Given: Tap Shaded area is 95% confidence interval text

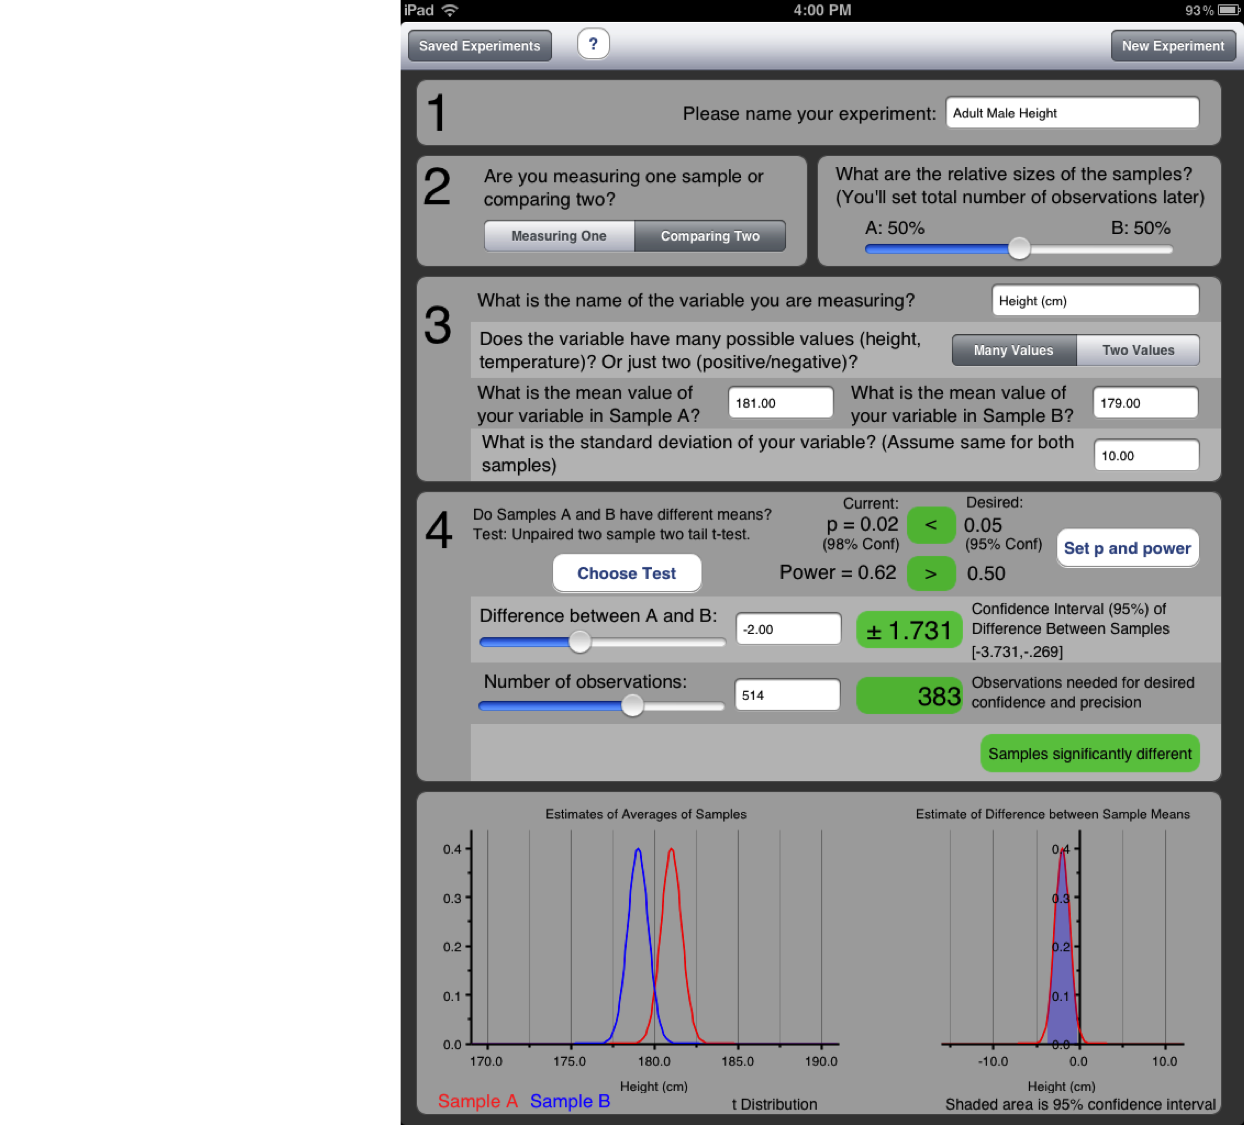Looking at the screenshot, I should [x=1081, y=1104].
